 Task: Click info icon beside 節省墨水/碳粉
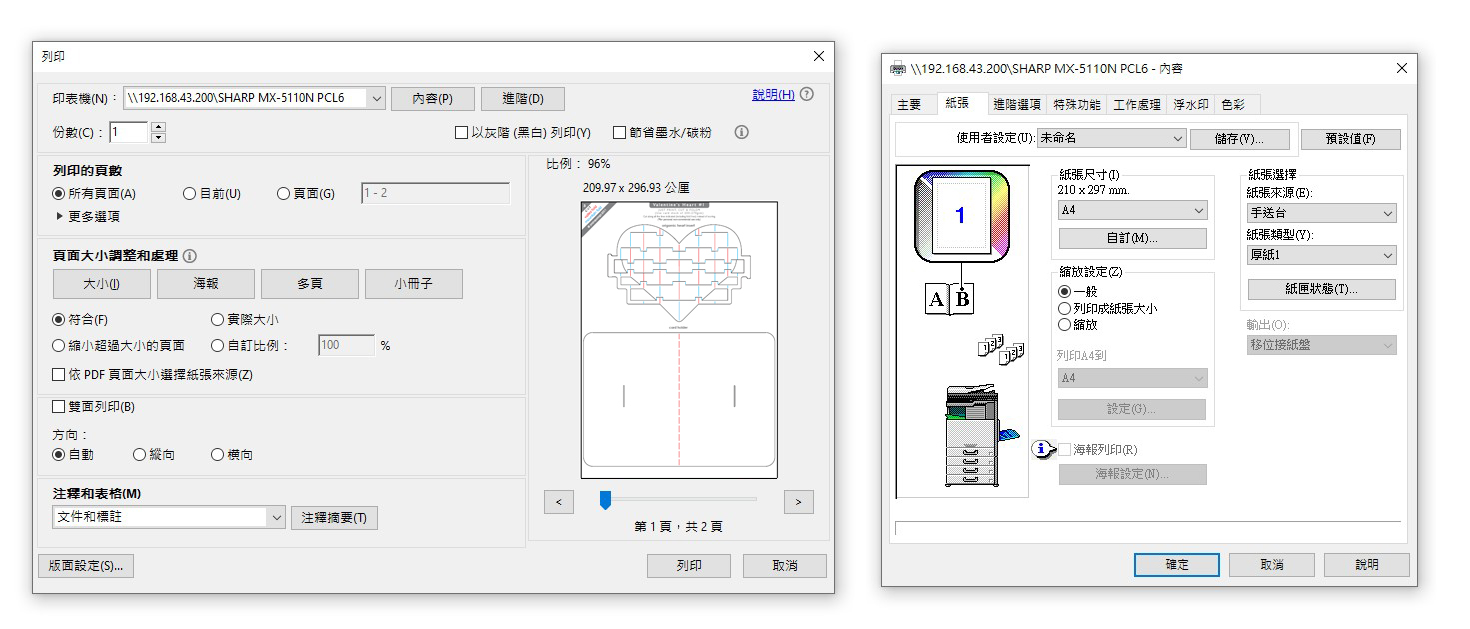click(741, 132)
